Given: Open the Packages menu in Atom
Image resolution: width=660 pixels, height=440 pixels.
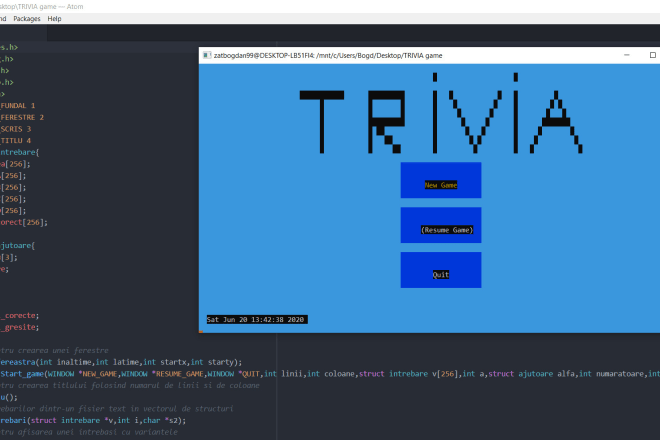Looking at the screenshot, I should (x=27, y=19).
